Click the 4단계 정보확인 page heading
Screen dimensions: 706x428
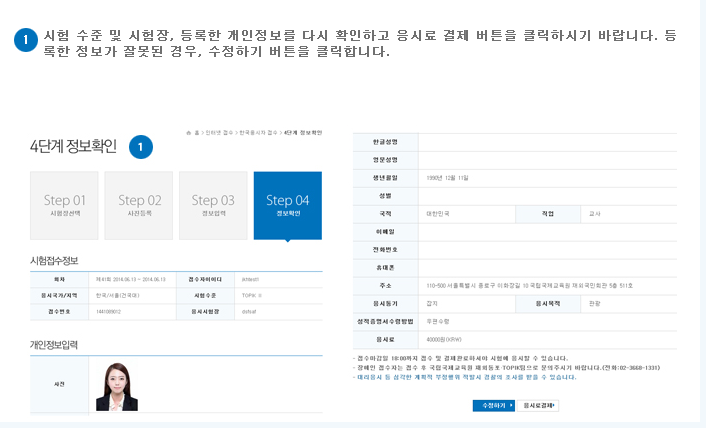[73, 147]
